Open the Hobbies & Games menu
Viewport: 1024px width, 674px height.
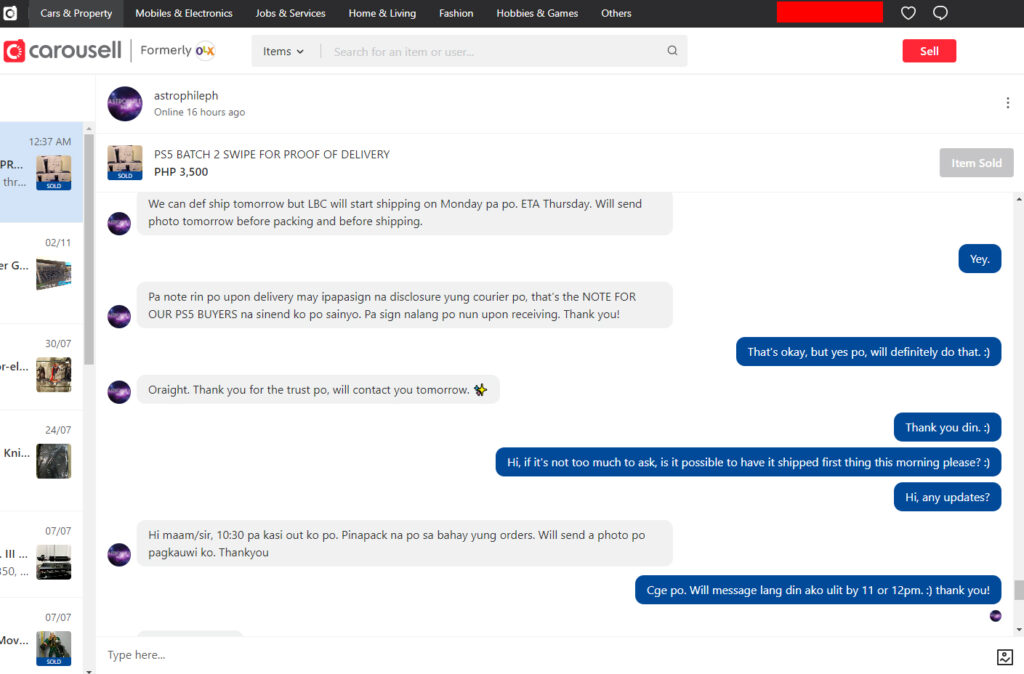[x=537, y=13]
